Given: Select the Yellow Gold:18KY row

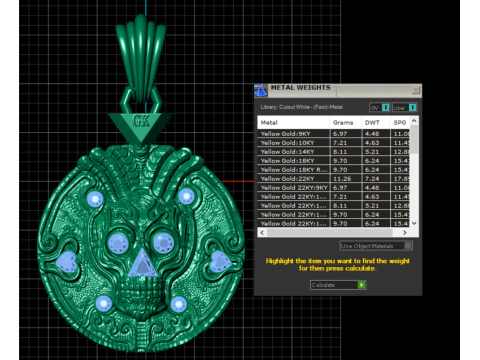Looking at the screenshot, I should point(334,161).
